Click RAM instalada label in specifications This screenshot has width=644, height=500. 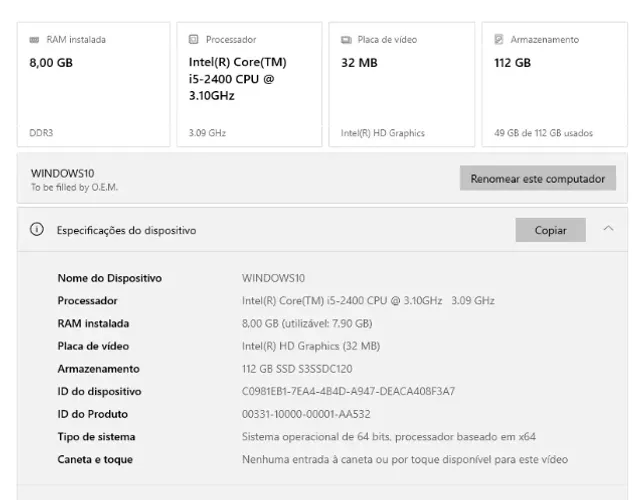93,323
